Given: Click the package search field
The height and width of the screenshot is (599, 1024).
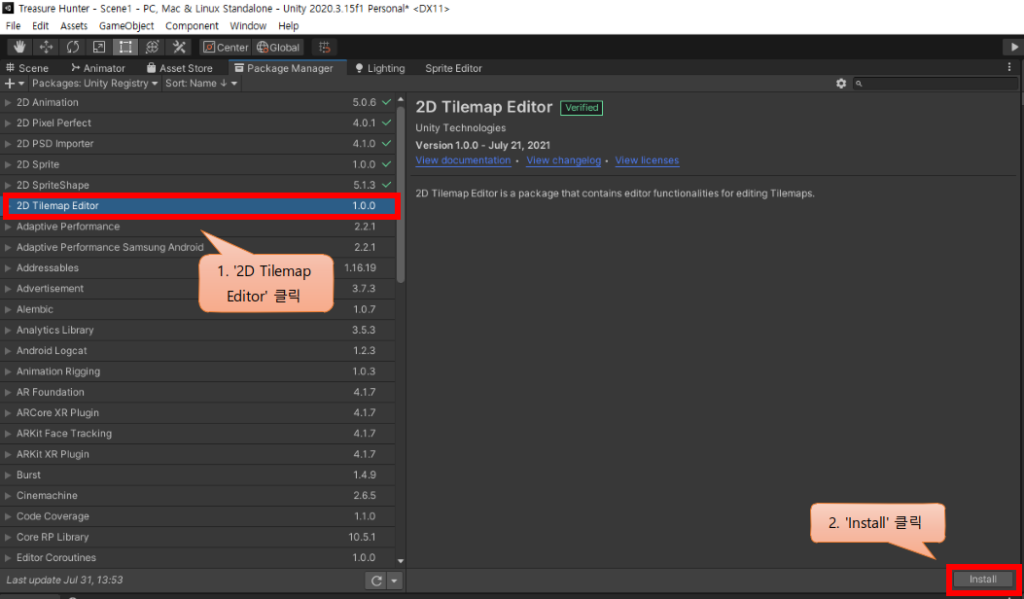Looking at the screenshot, I should click(x=935, y=84).
